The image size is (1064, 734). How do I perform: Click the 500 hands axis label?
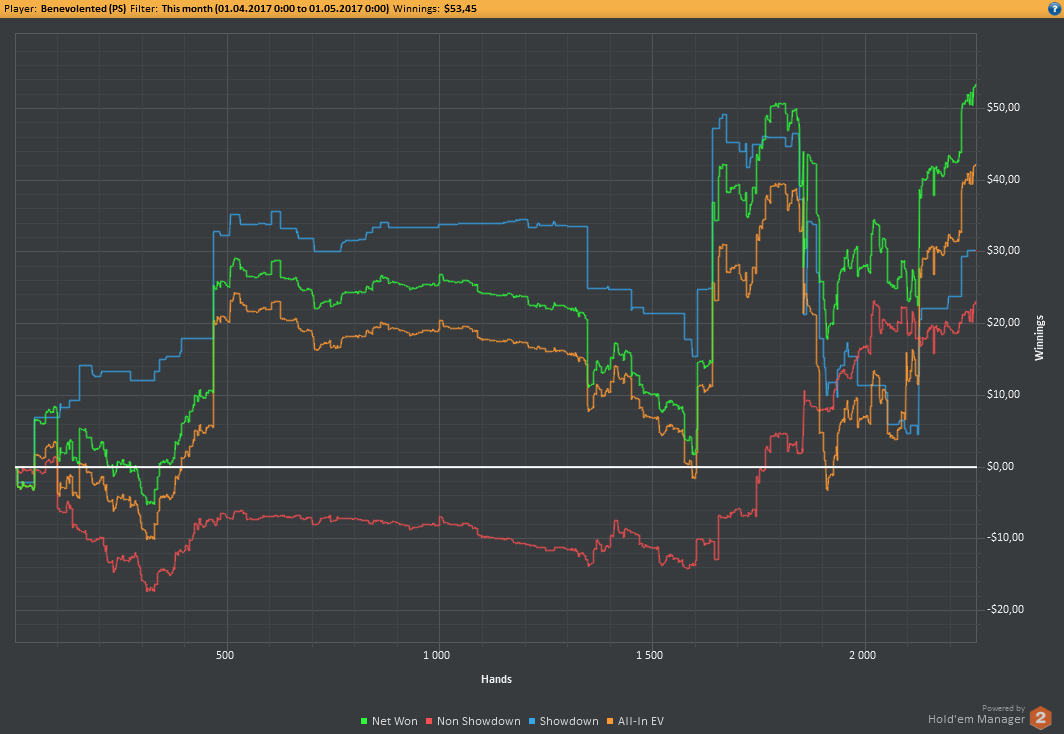(x=225, y=655)
